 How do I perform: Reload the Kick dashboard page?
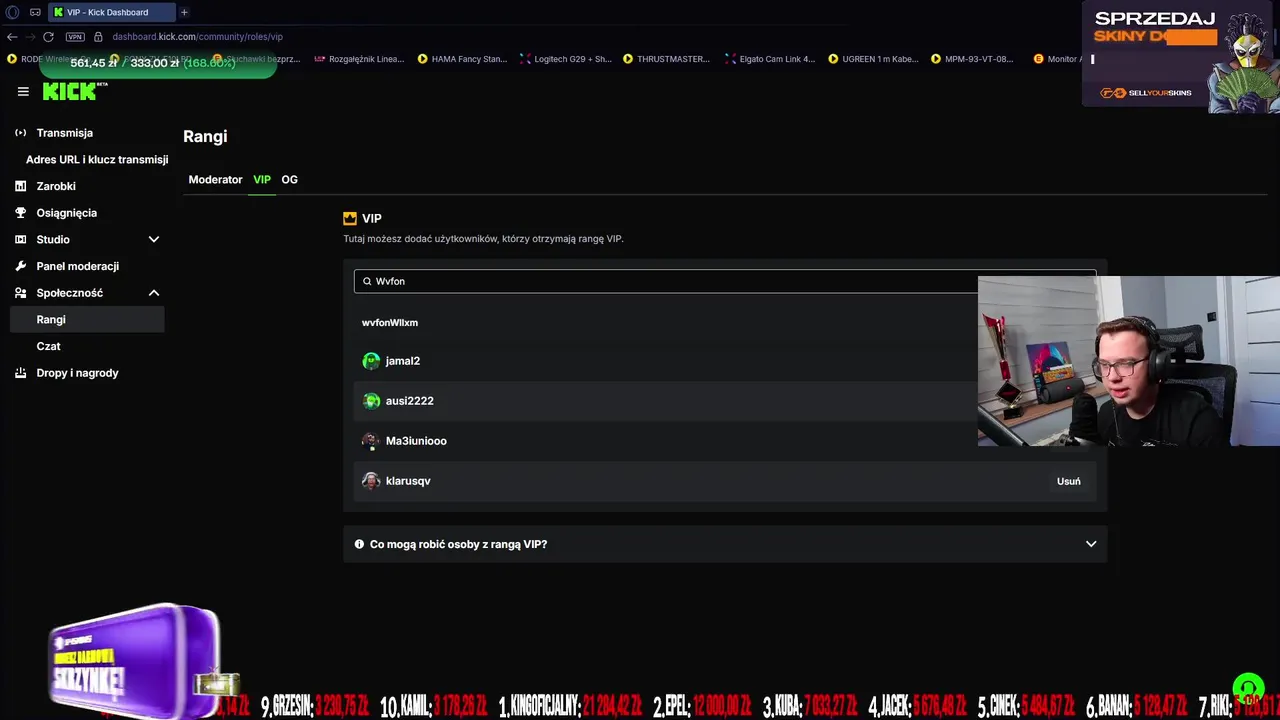(48, 37)
